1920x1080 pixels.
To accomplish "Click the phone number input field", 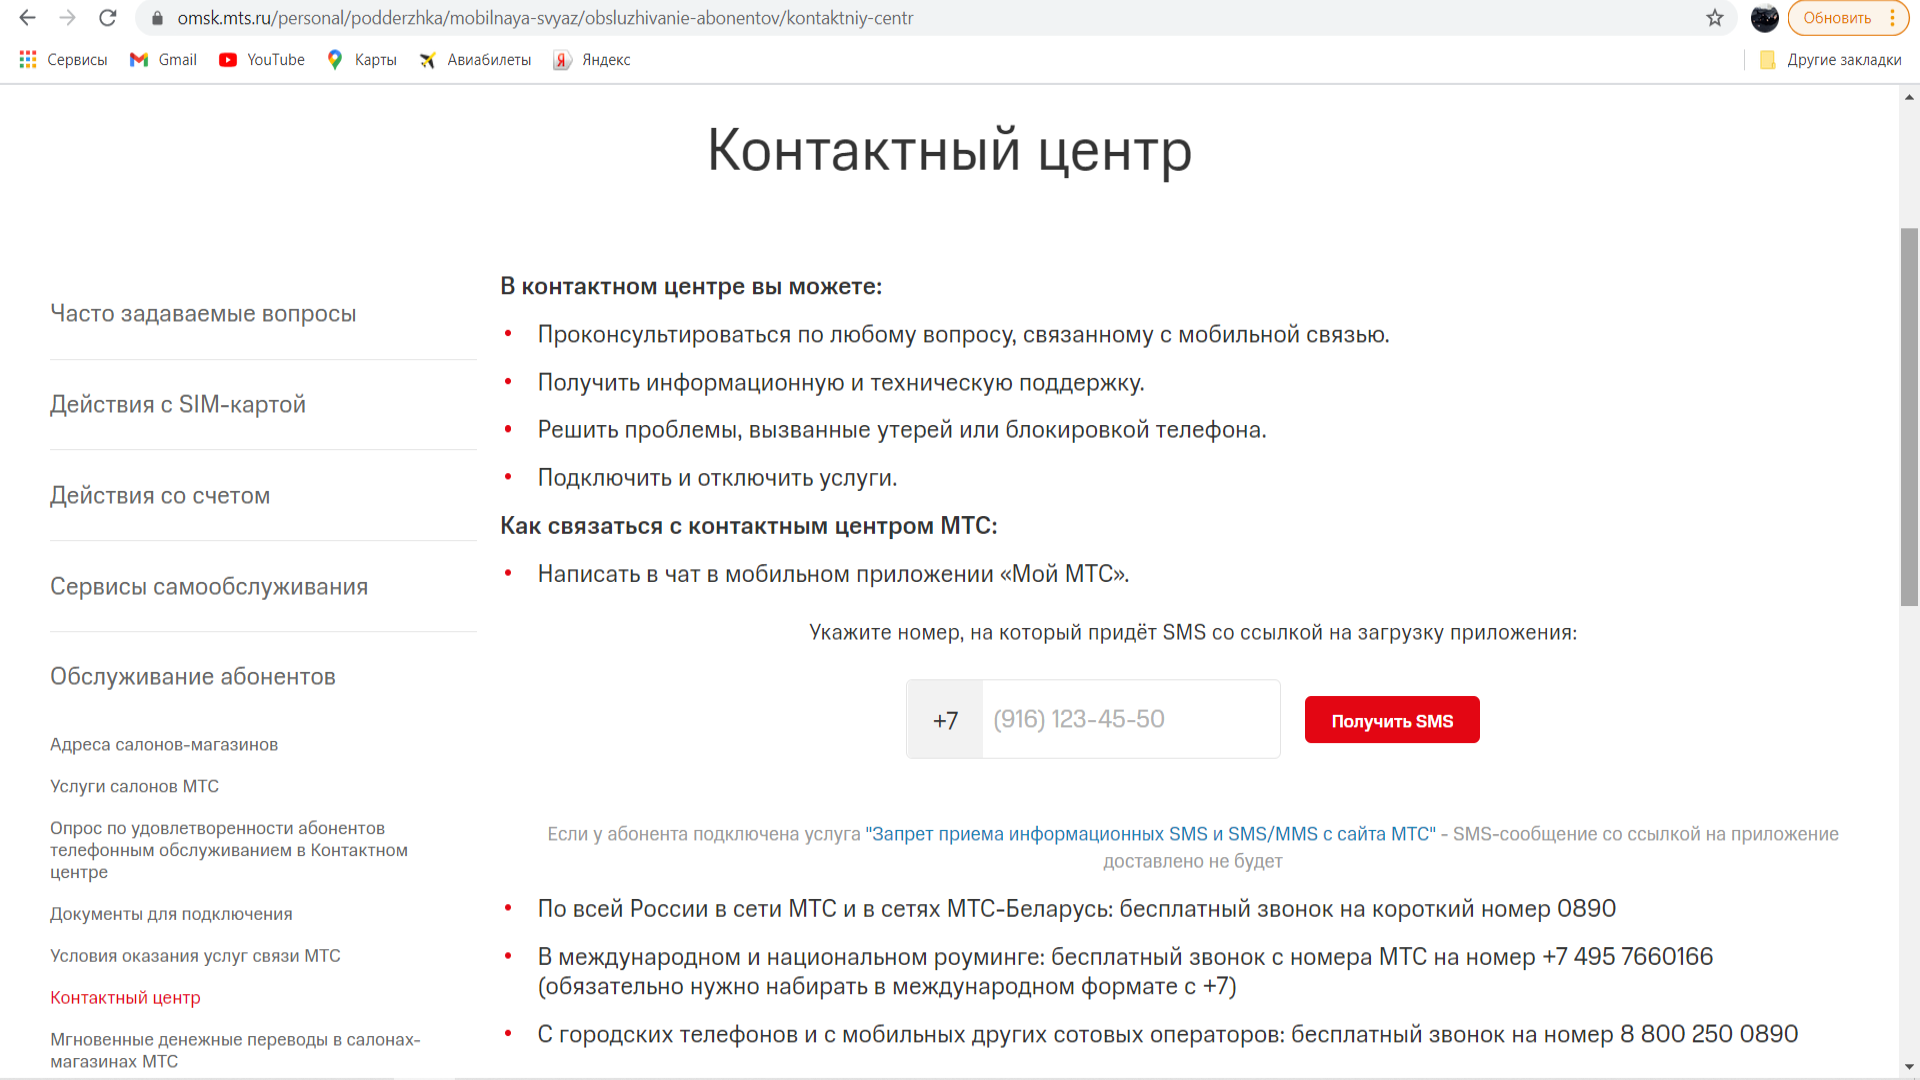I will [x=1130, y=719].
